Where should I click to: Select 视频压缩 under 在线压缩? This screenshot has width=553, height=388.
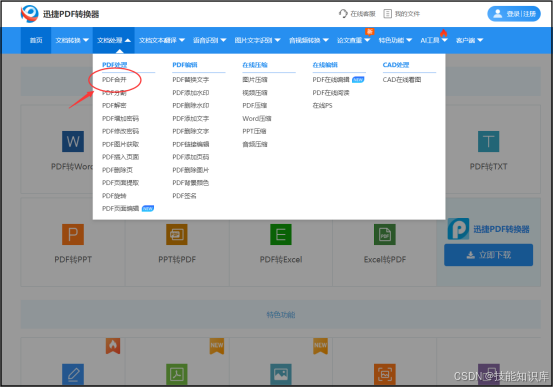pyautogui.click(x=255, y=93)
